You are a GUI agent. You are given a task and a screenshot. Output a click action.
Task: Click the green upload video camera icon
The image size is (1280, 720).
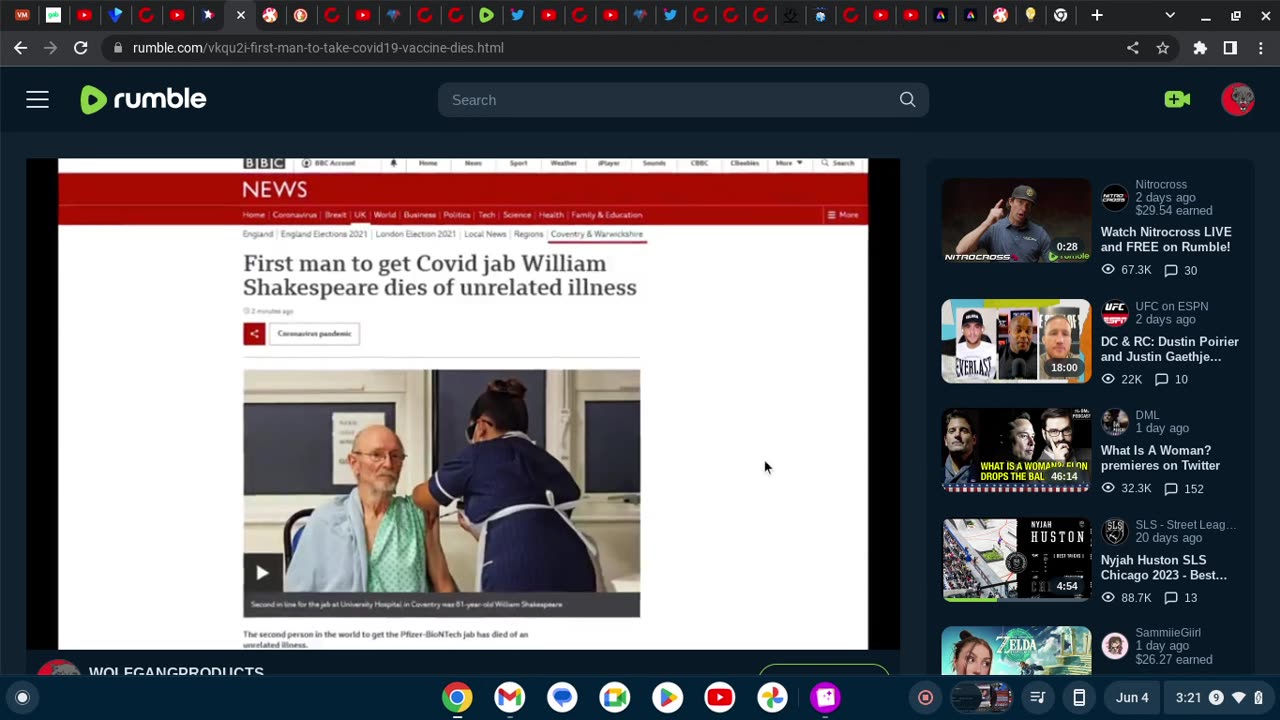[1177, 99]
